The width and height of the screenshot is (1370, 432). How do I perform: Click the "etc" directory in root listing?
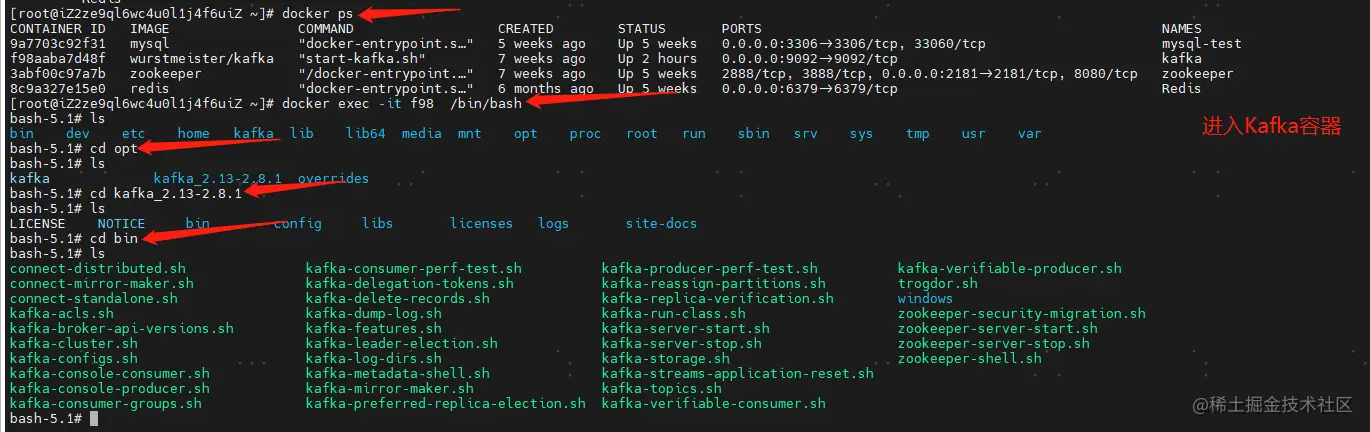[x=133, y=133]
